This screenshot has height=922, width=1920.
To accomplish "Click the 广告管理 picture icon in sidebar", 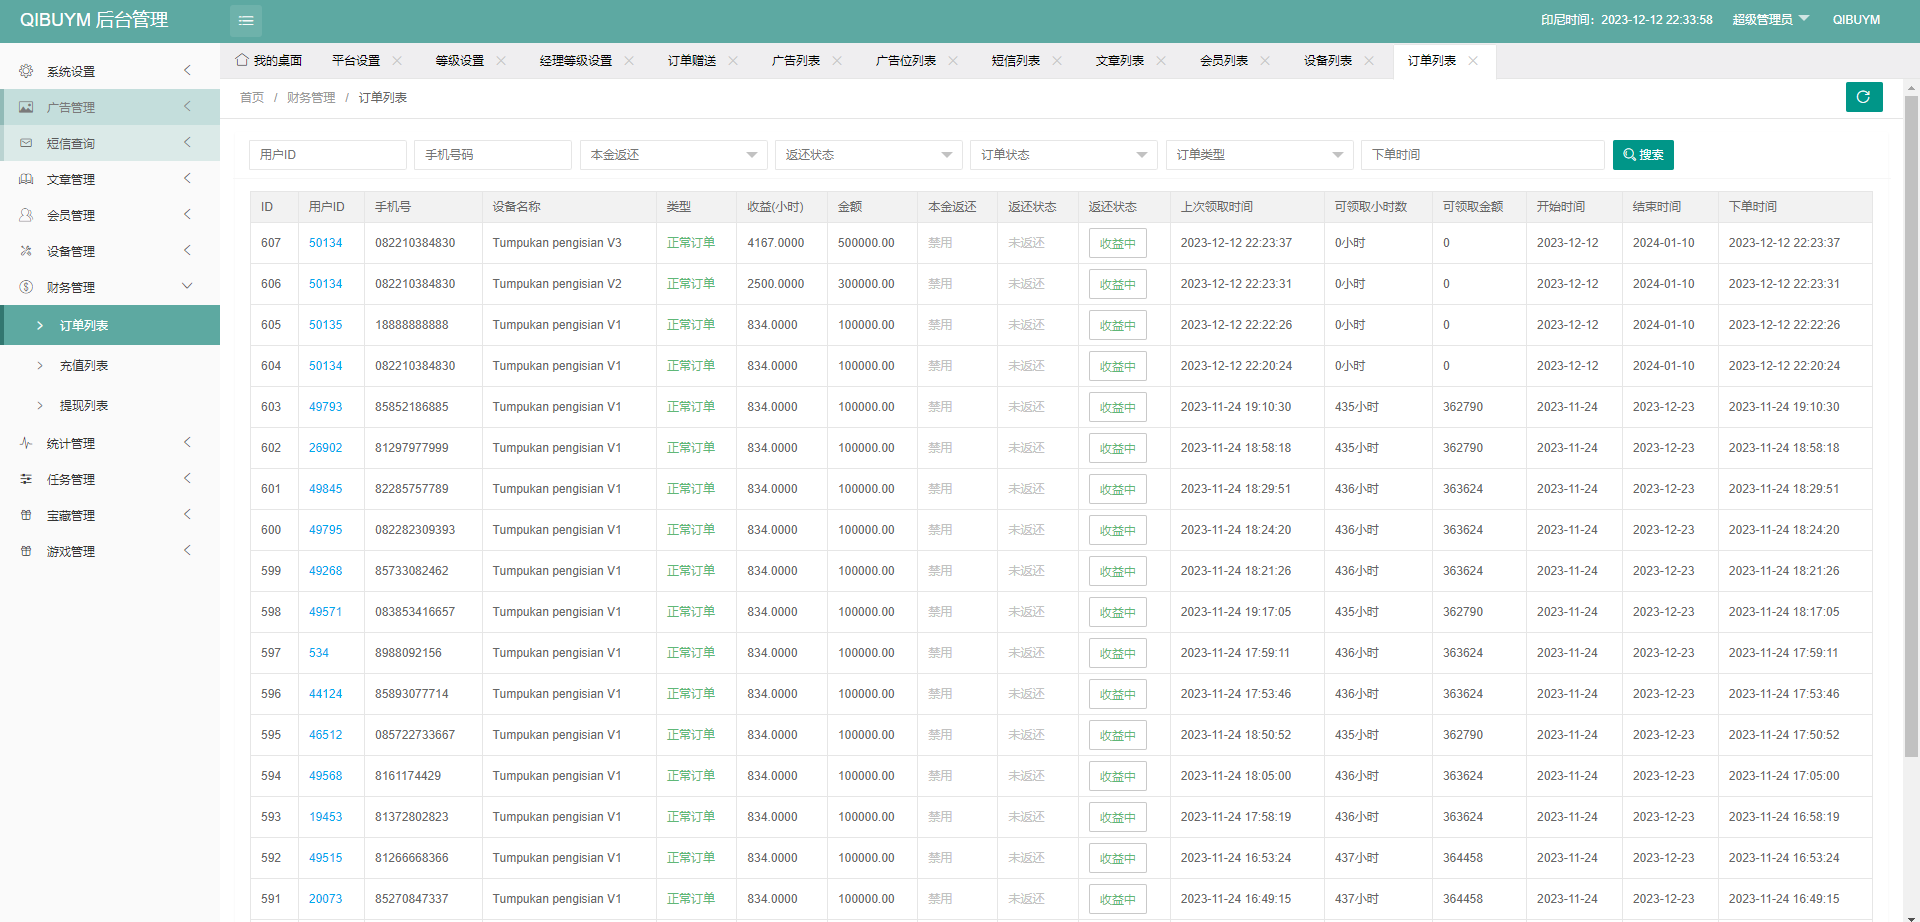I will point(26,107).
